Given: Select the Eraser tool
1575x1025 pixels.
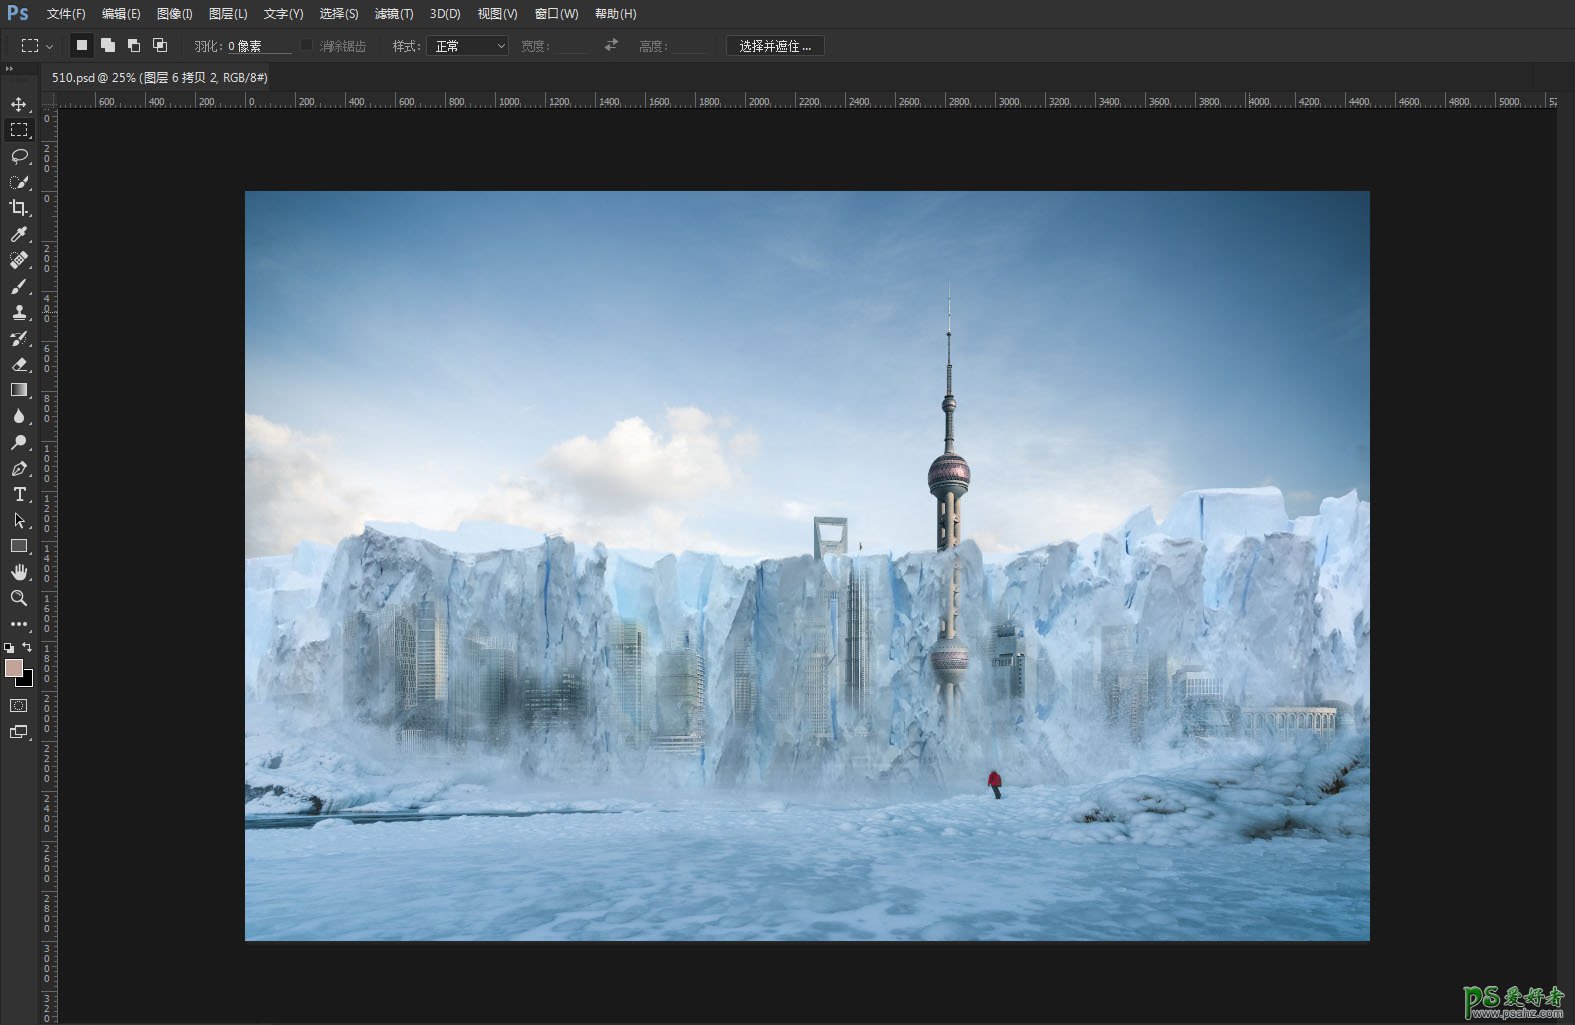Looking at the screenshot, I should [19, 364].
